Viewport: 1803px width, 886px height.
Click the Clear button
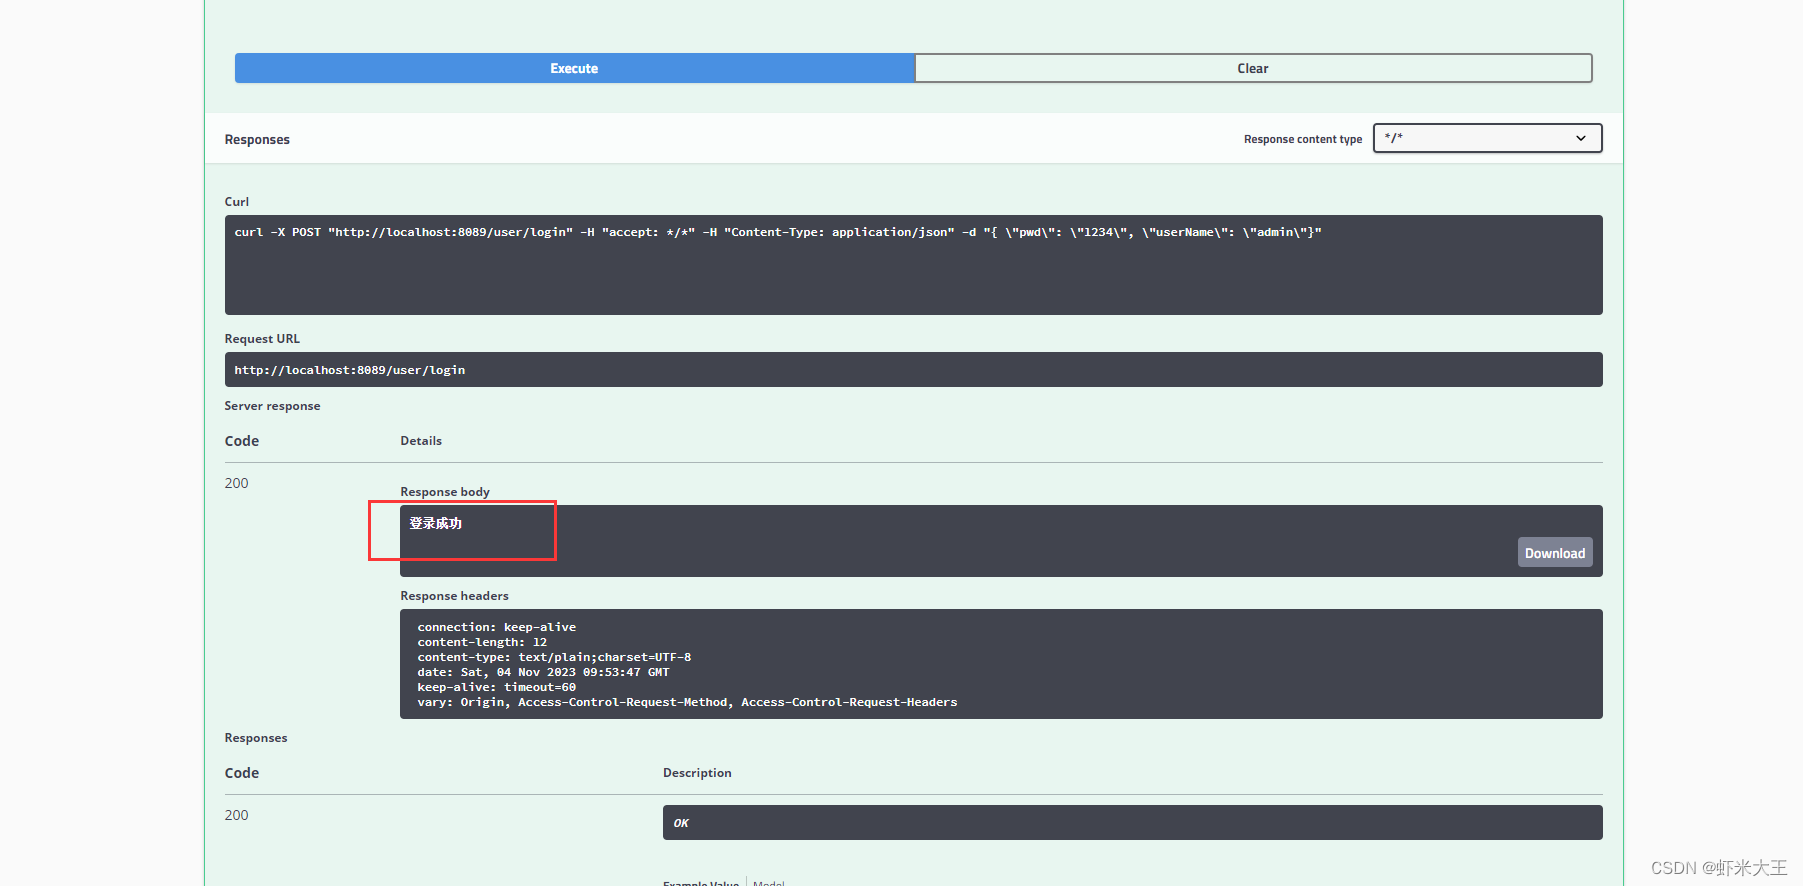(x=1253, y=68)
